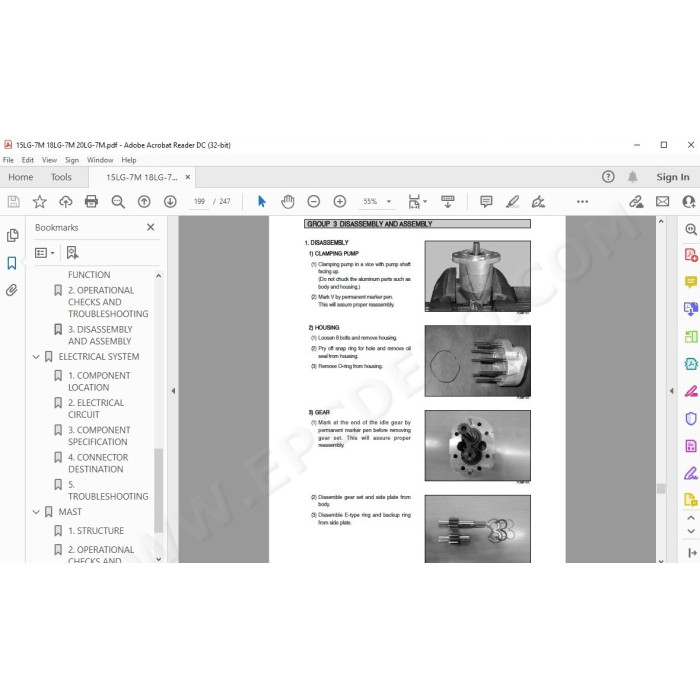Expand right tools pane toggle at bottom
Viewport: 700px width, 700px height.
(x=692, y=553)
